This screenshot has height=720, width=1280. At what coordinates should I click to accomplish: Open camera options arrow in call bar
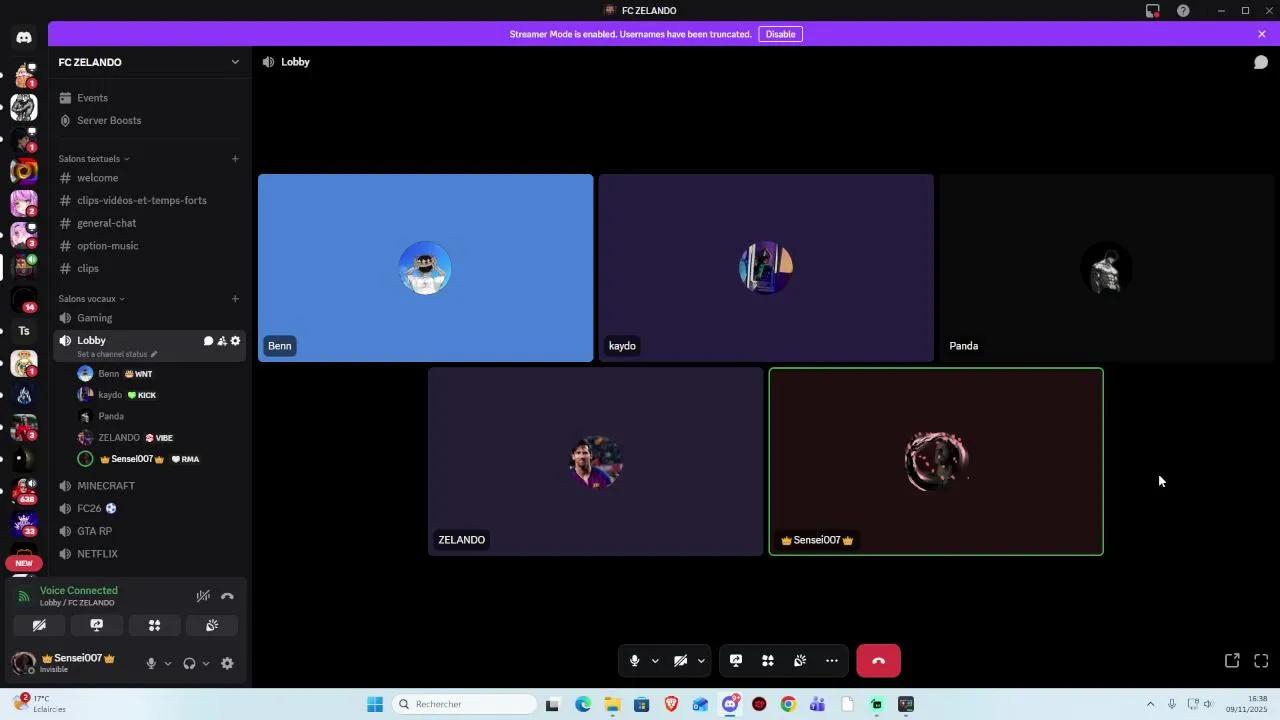point(701,661)
